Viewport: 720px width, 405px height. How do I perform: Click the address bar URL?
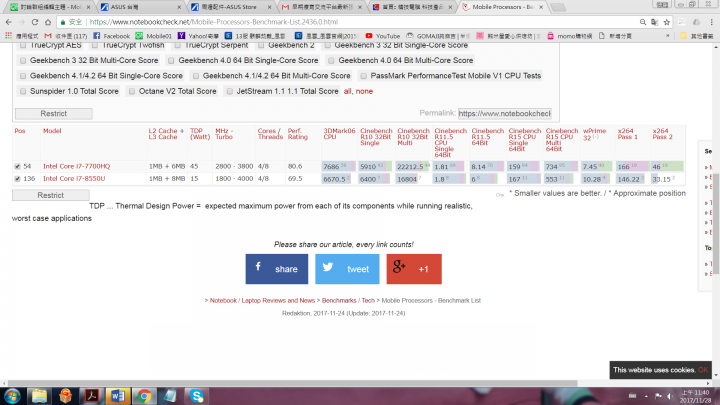pos(214,22)
